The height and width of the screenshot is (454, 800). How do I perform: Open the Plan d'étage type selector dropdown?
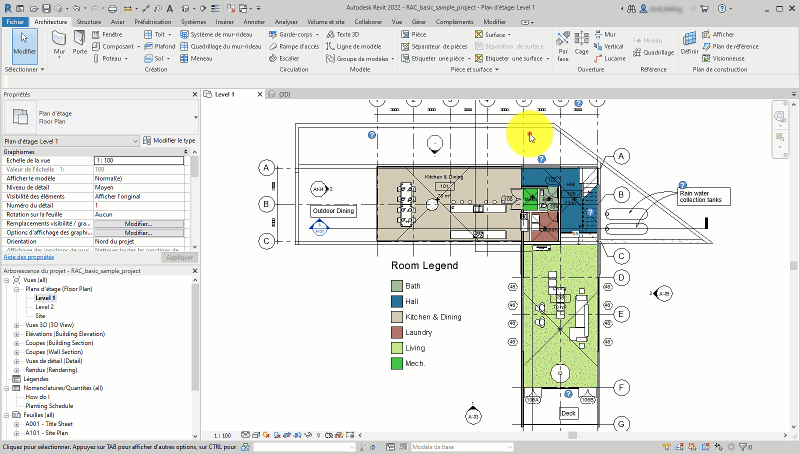[x=195, y=117]
